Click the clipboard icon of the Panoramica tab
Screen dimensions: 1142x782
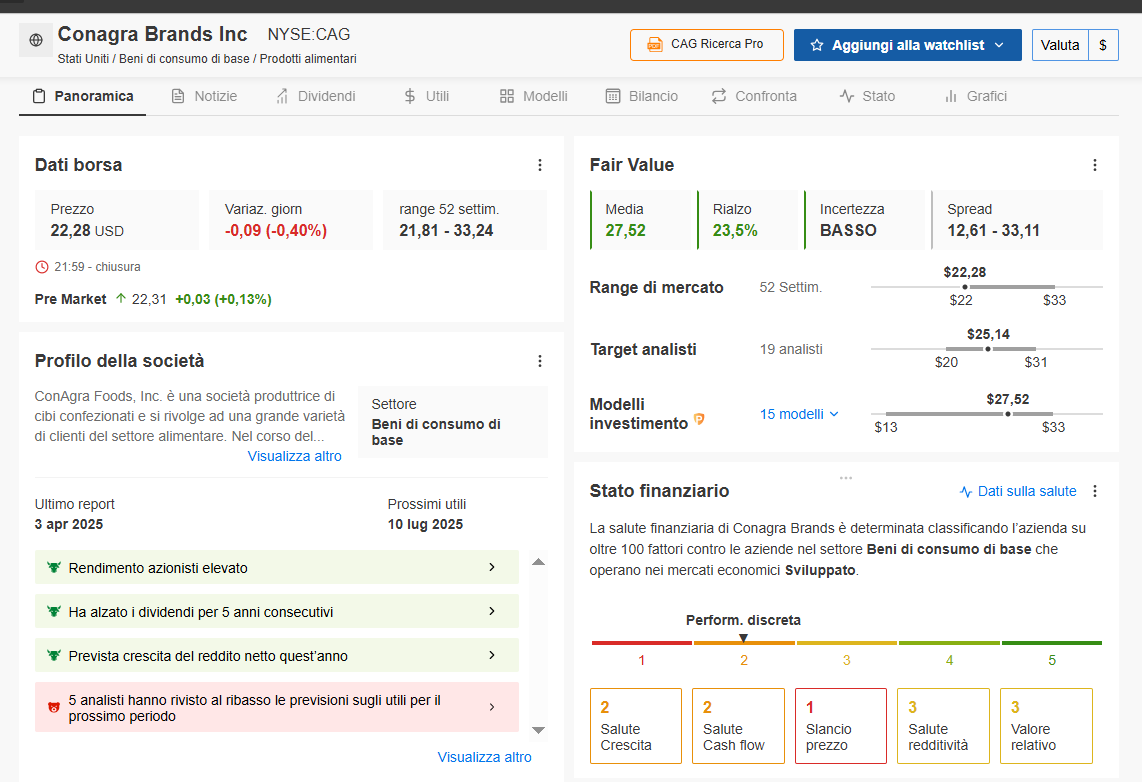pos(40,96)
